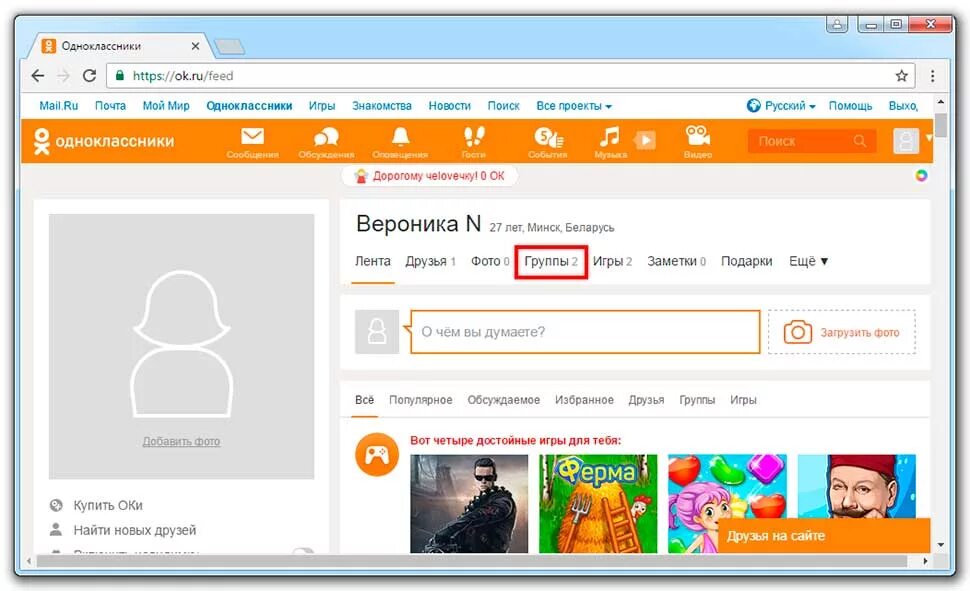The width and height of the screenshot is (970, 591).
Task: Select the Друзья feed filter
Action: click(x=646, y=400)
